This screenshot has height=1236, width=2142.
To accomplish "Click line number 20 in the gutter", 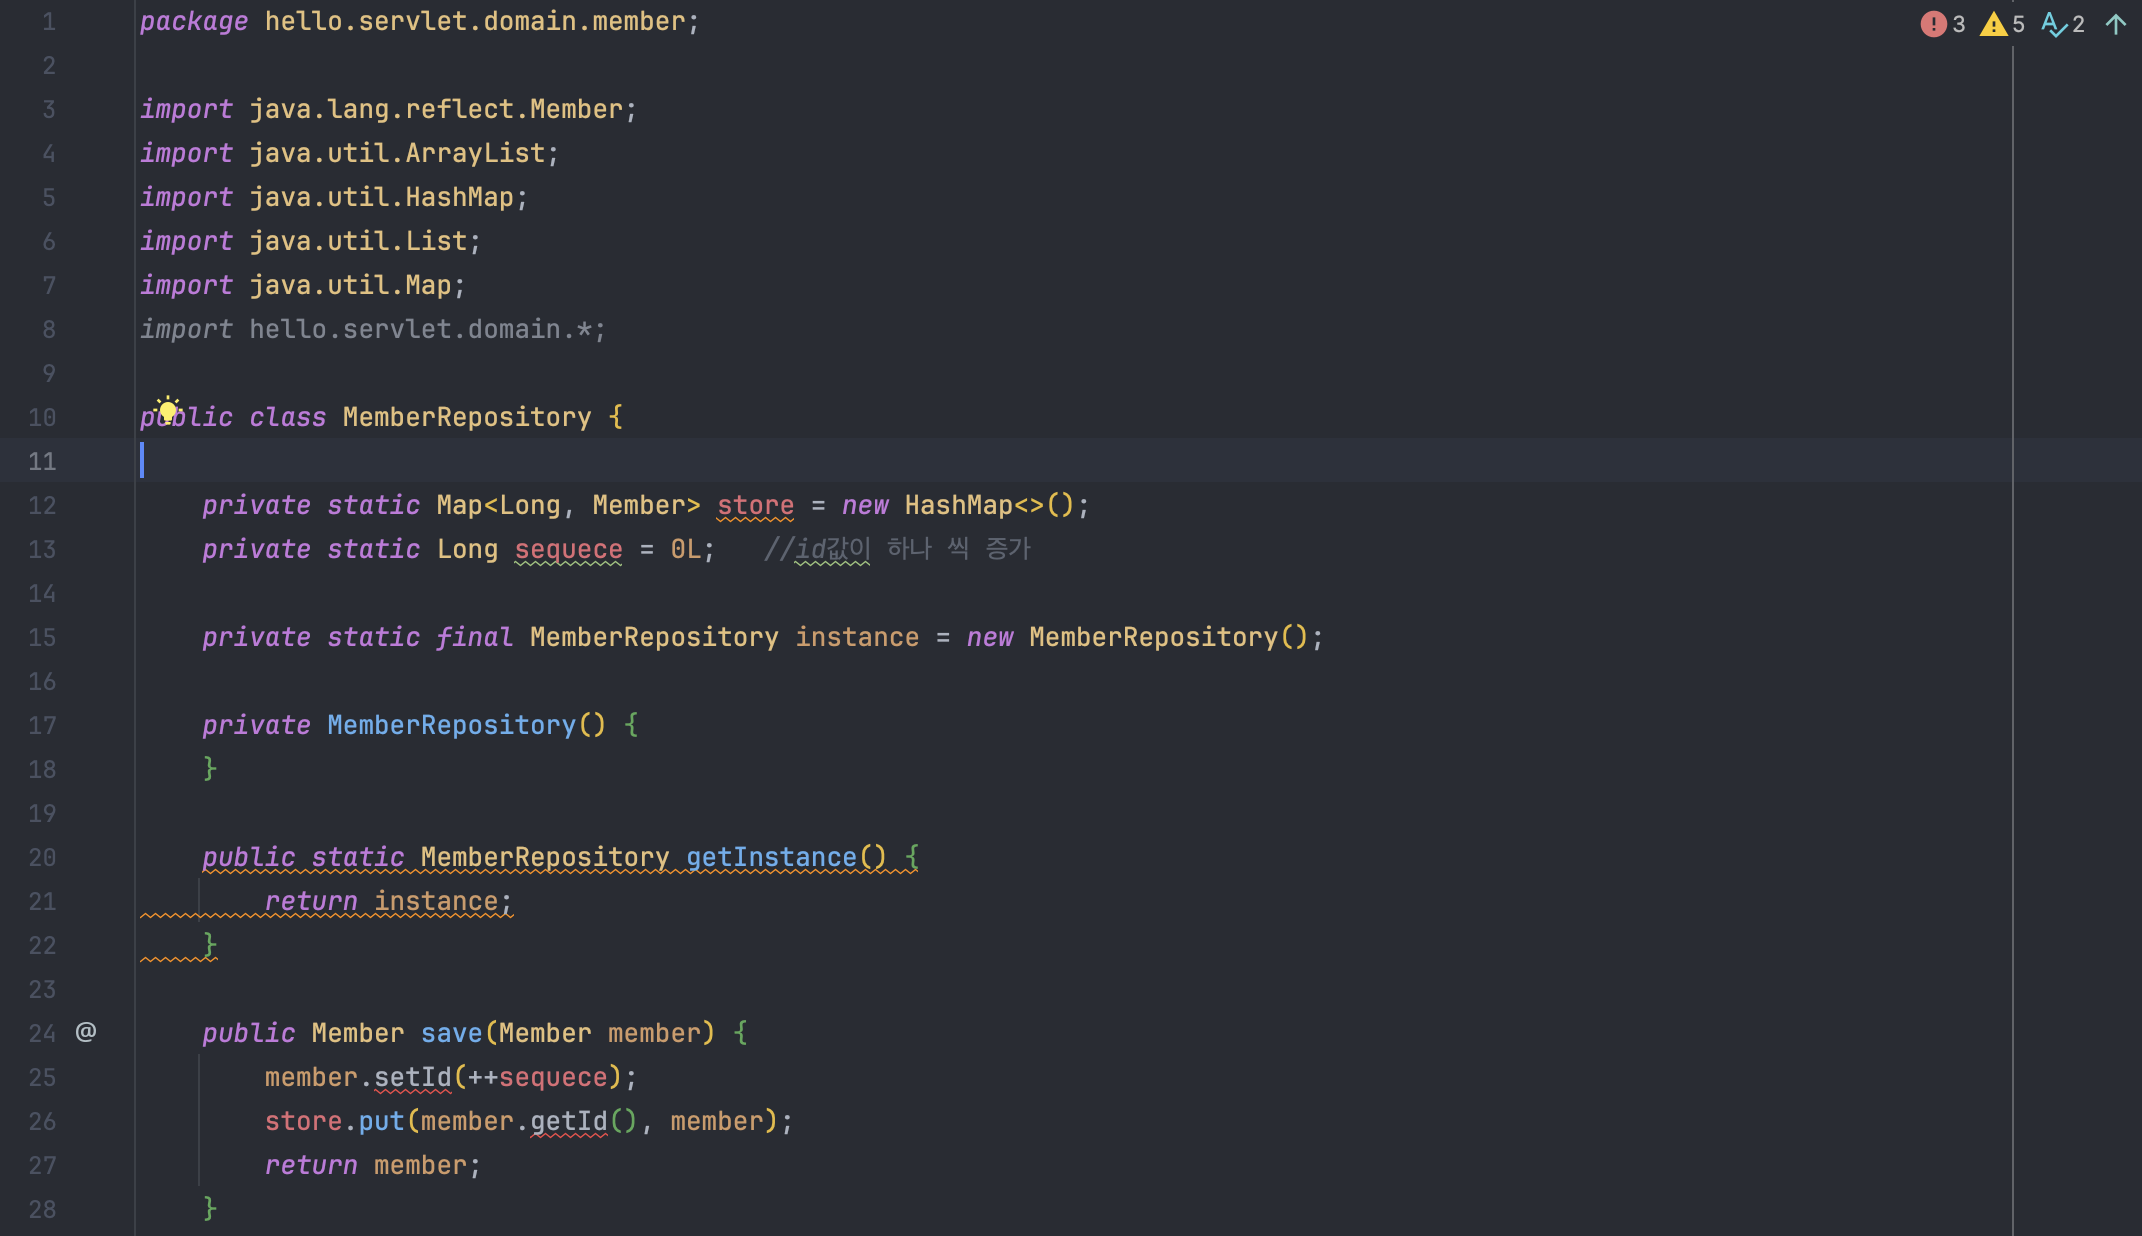I will [42, 857].
